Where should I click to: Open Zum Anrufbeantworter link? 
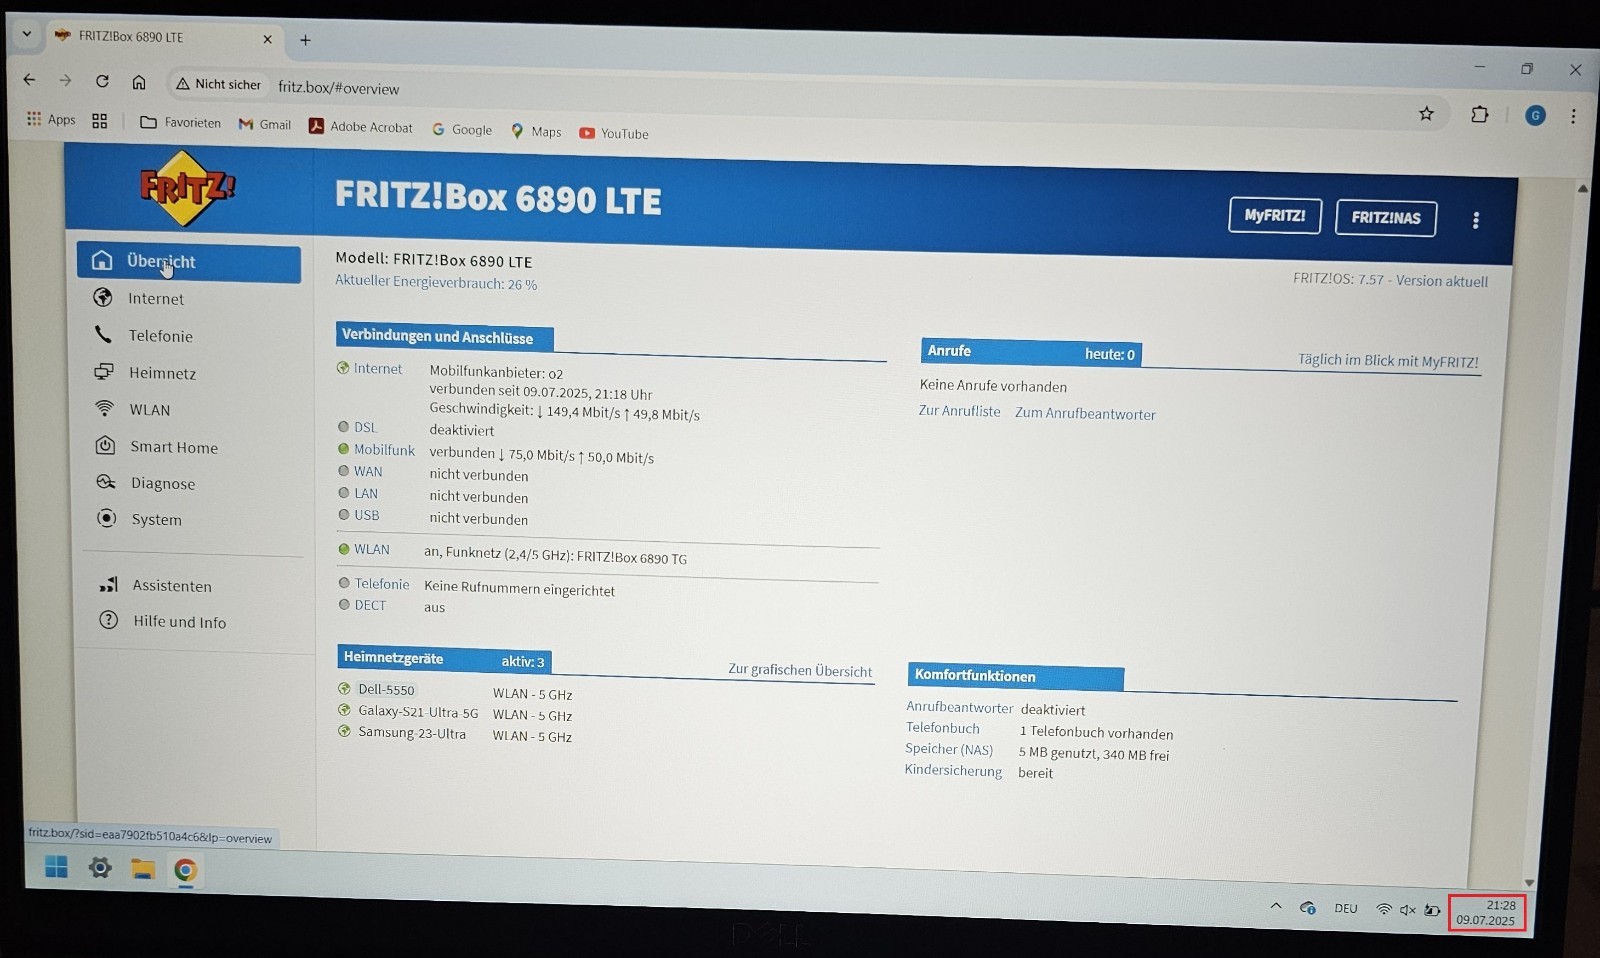(x=1085, y=414)
